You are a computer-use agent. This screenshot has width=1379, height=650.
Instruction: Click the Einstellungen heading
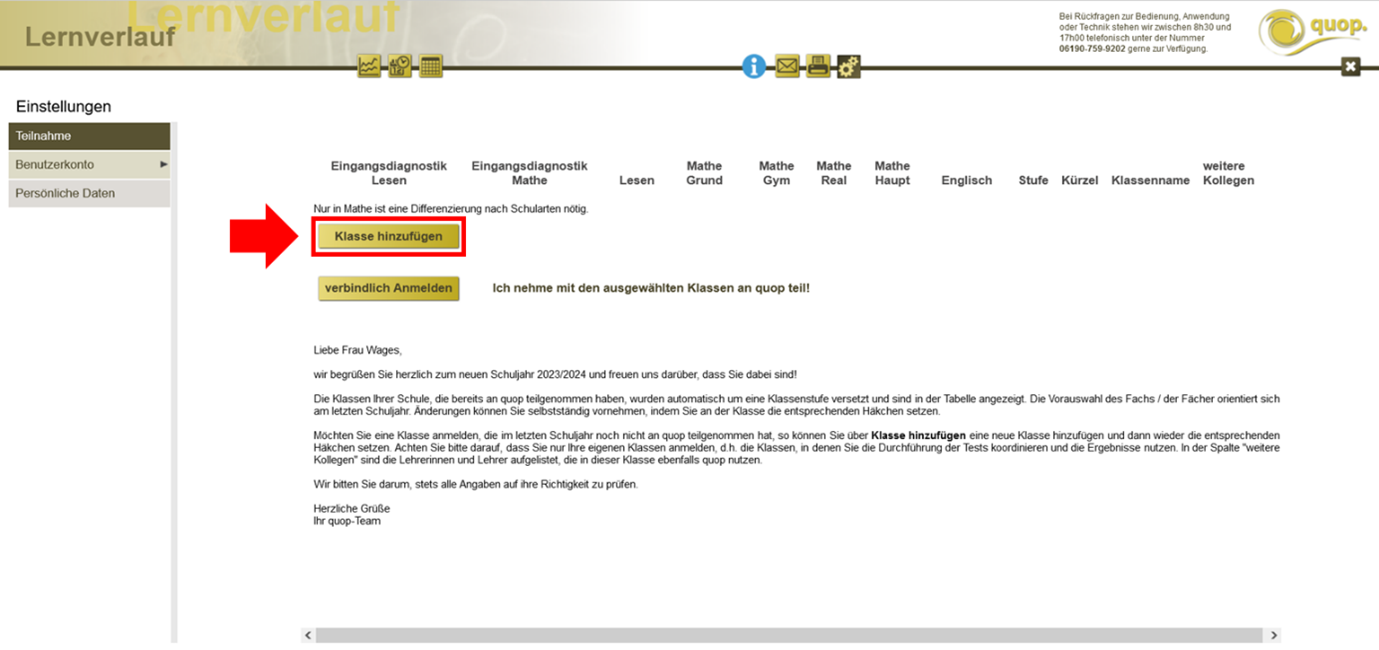pos(64,106)
